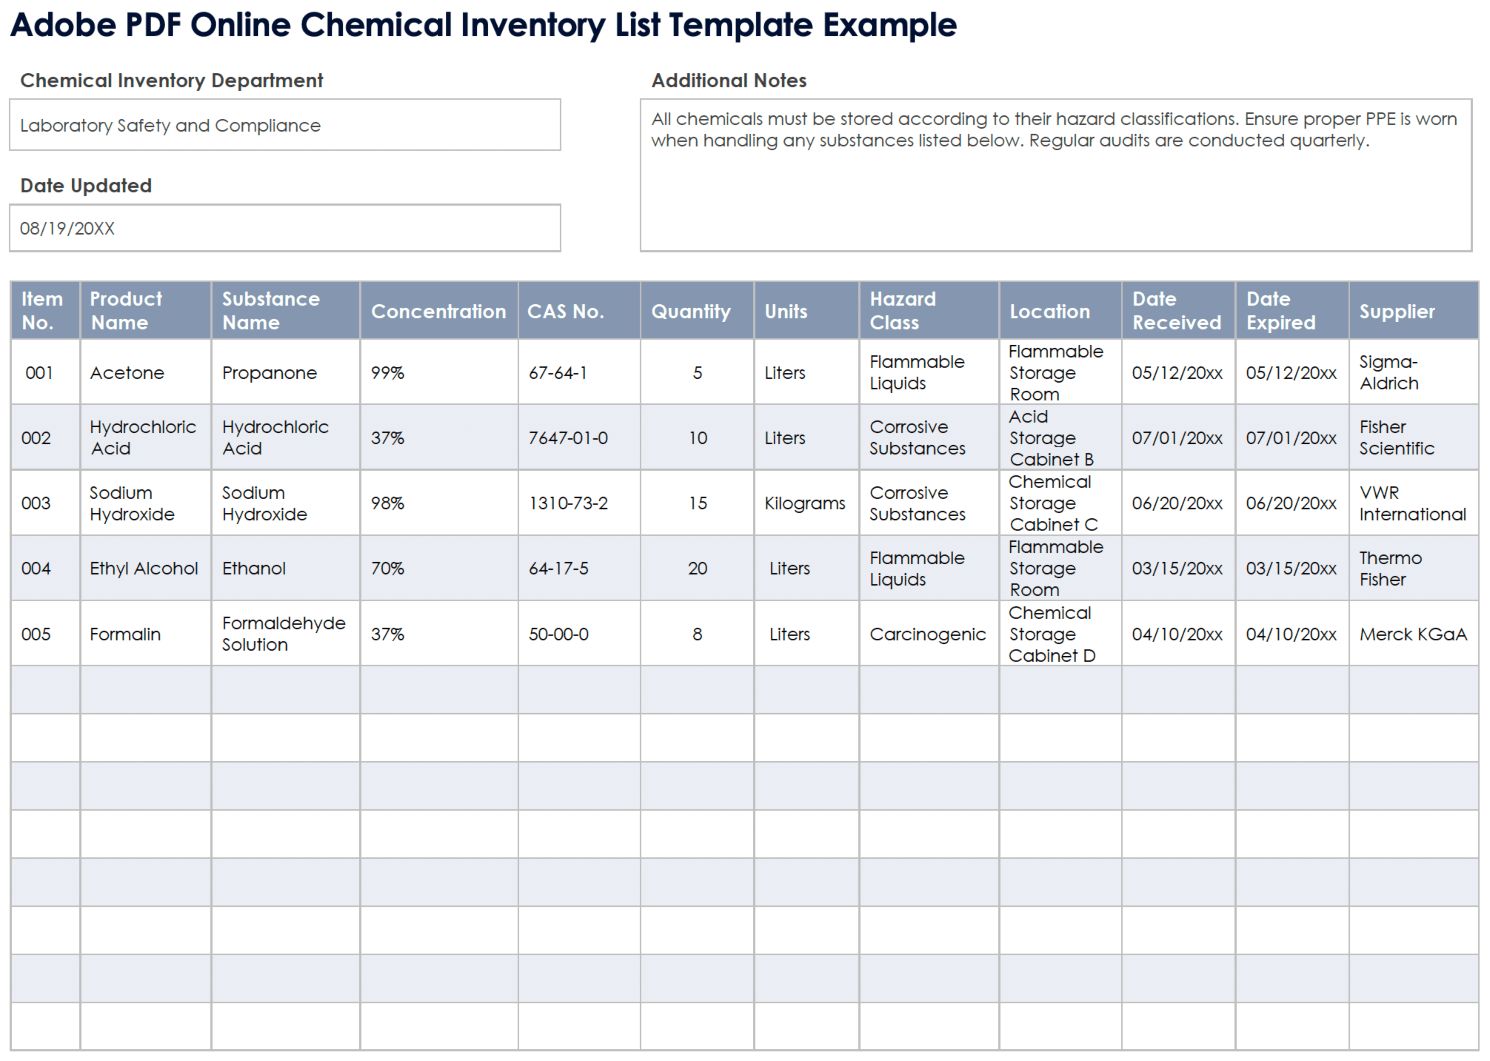
Task: Click the Date Updated field showing 08/19/20XX
Action: (284, 228)
